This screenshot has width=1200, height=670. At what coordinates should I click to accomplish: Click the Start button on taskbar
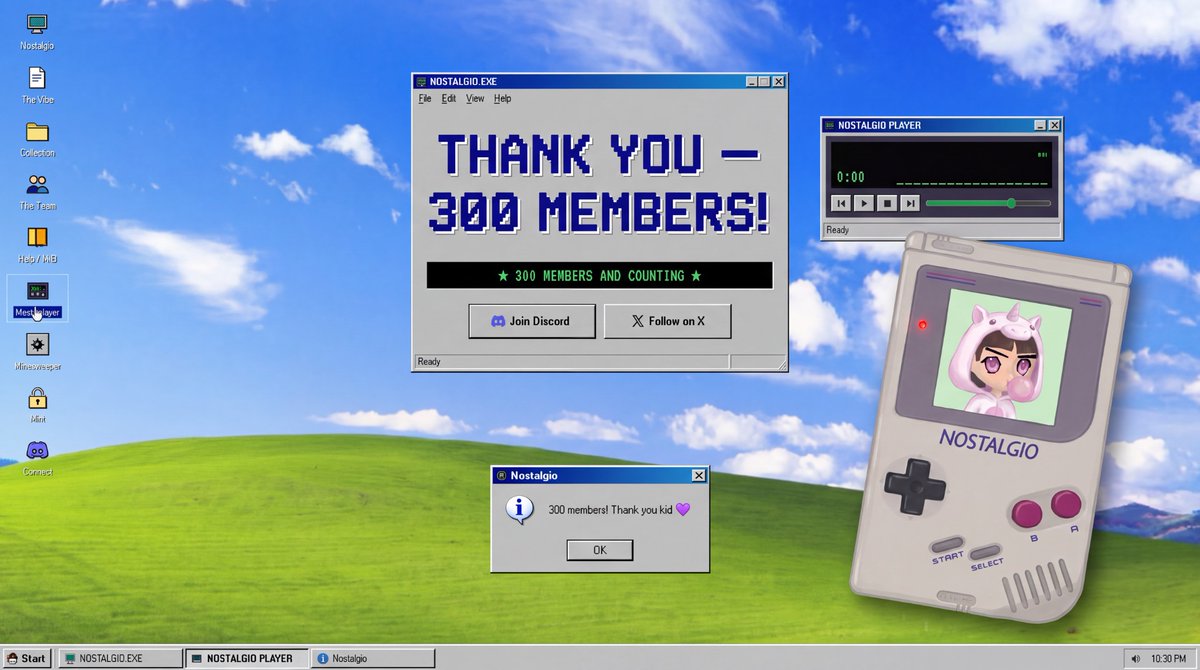27,658
